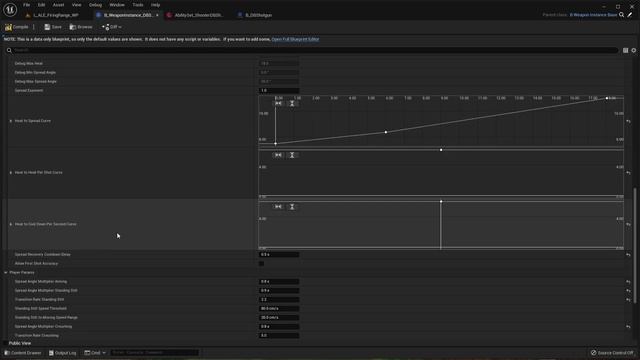Compile the blueprint using the Compile button
Screen dimensions: 640x360
point(17,27)
